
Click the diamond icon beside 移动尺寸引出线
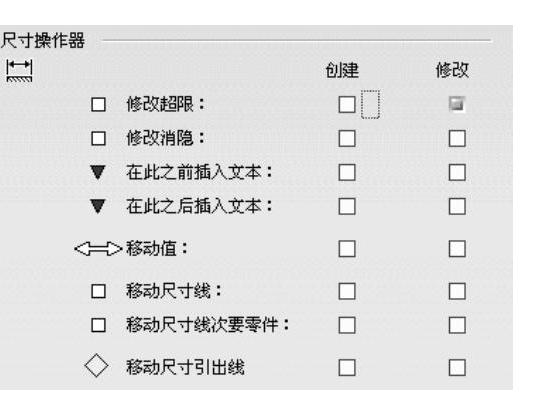(96, 366)
